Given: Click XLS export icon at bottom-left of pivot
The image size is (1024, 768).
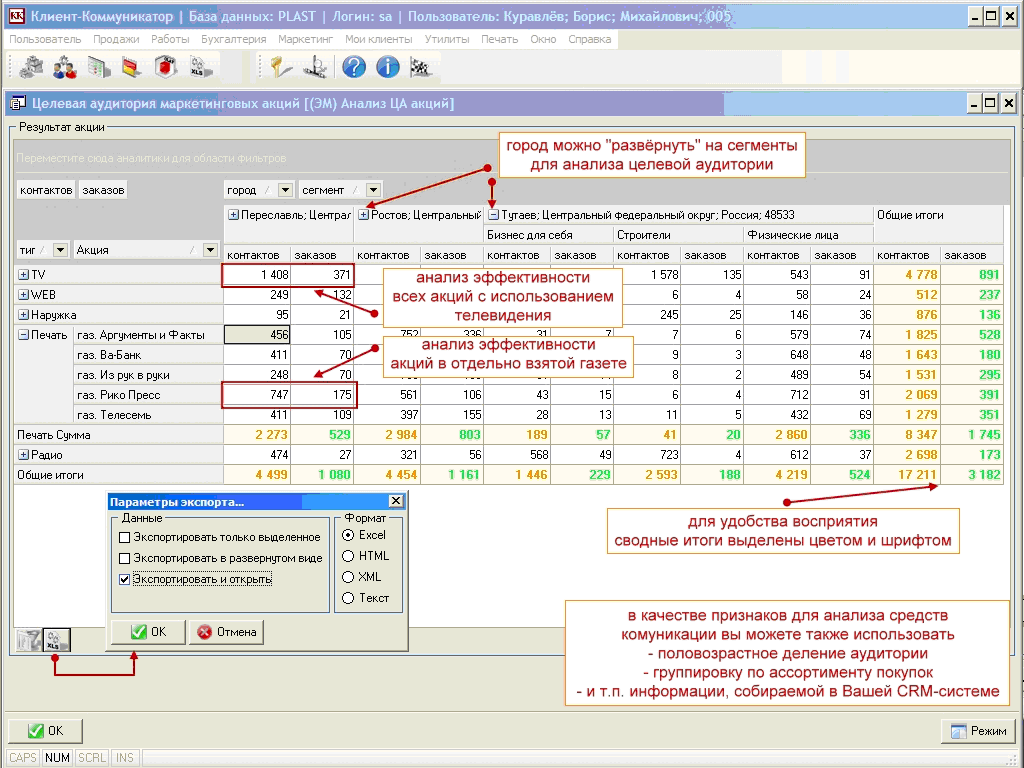Looking at the screenshot, I should 57,640.
